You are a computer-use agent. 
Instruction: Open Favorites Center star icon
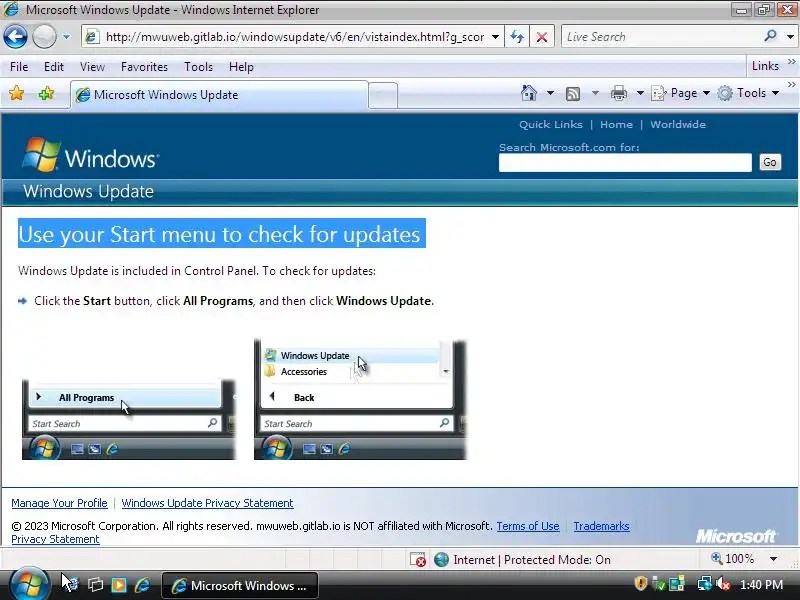[16, 93]
